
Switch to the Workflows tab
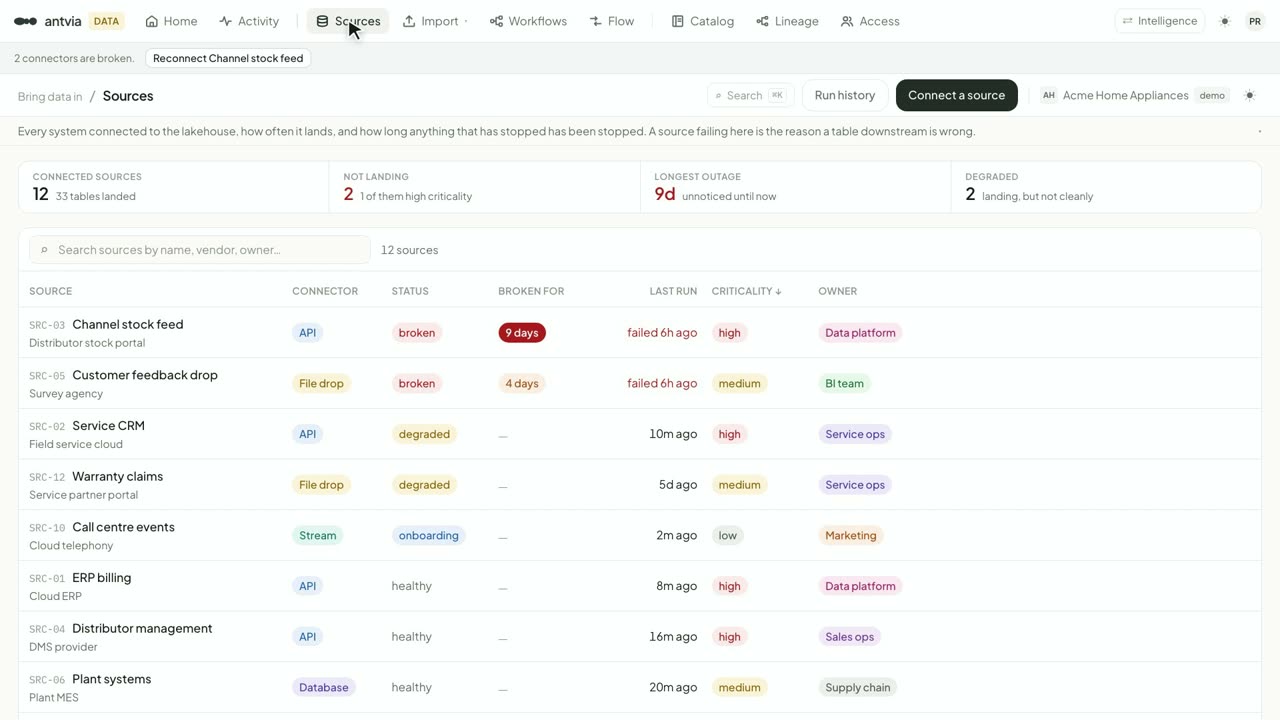point(528,21)
